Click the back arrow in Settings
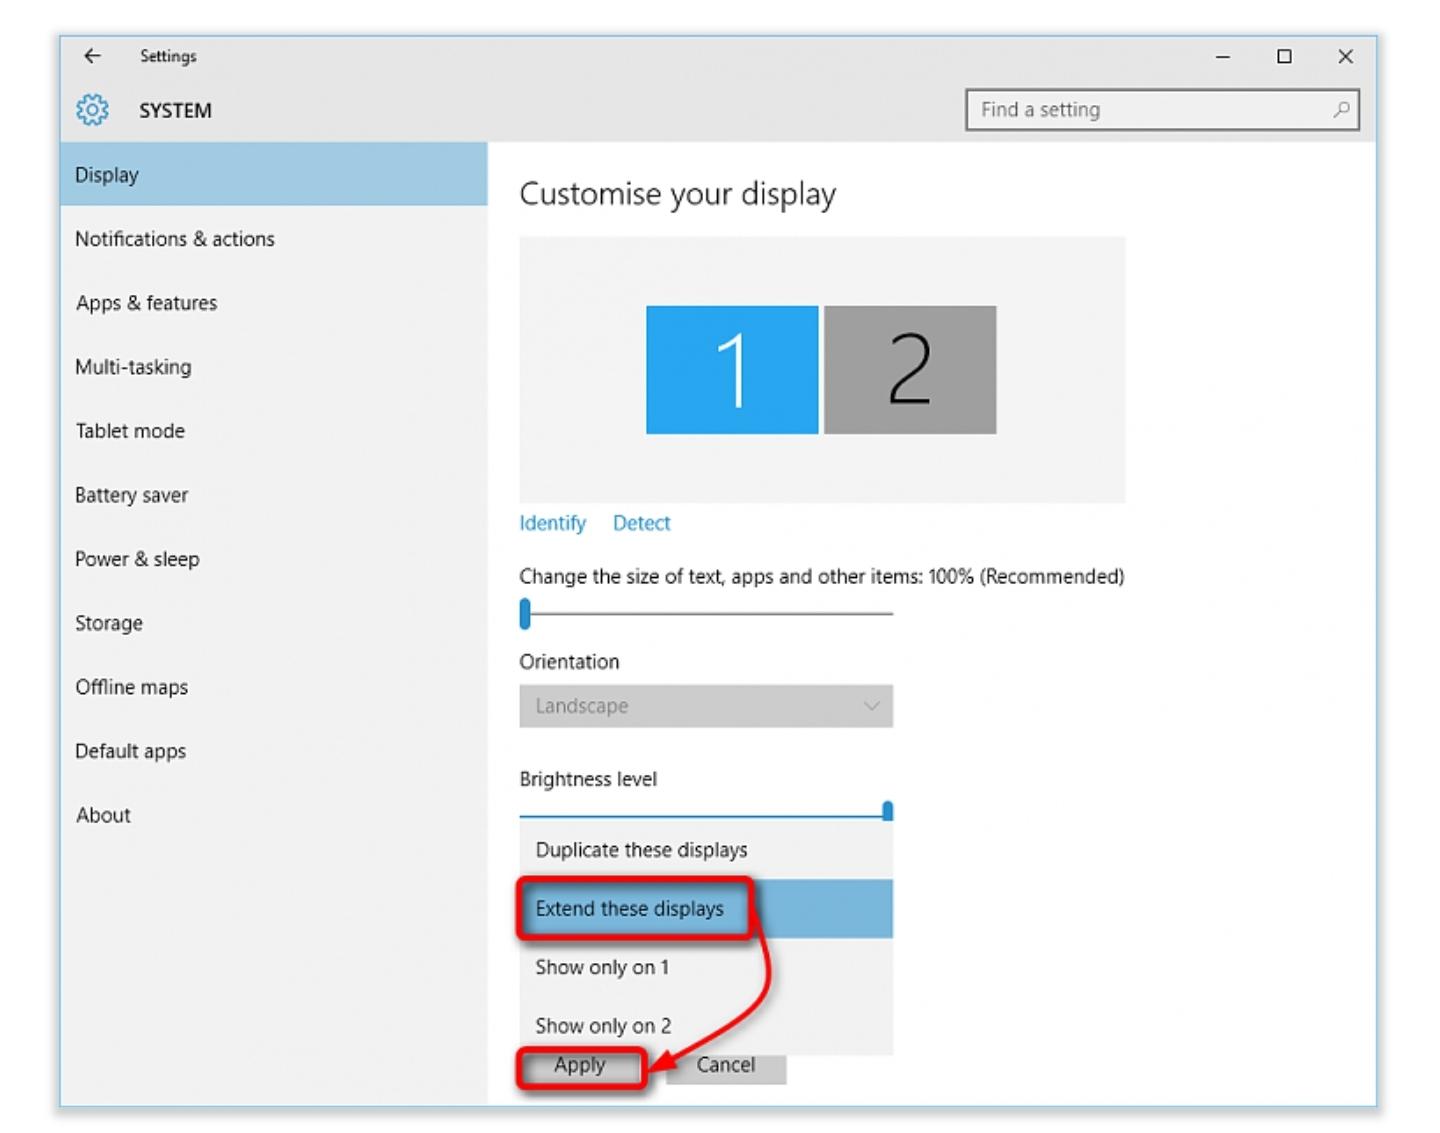The image size is (1440, 1133). pyautogui.click(x=92, y=56)
